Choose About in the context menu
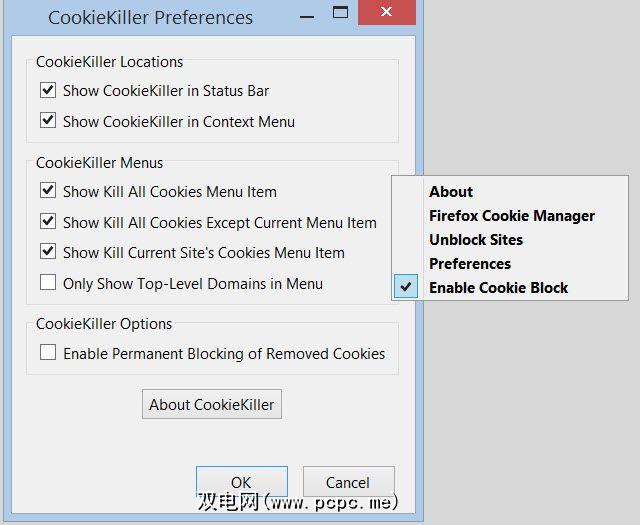 451,192
